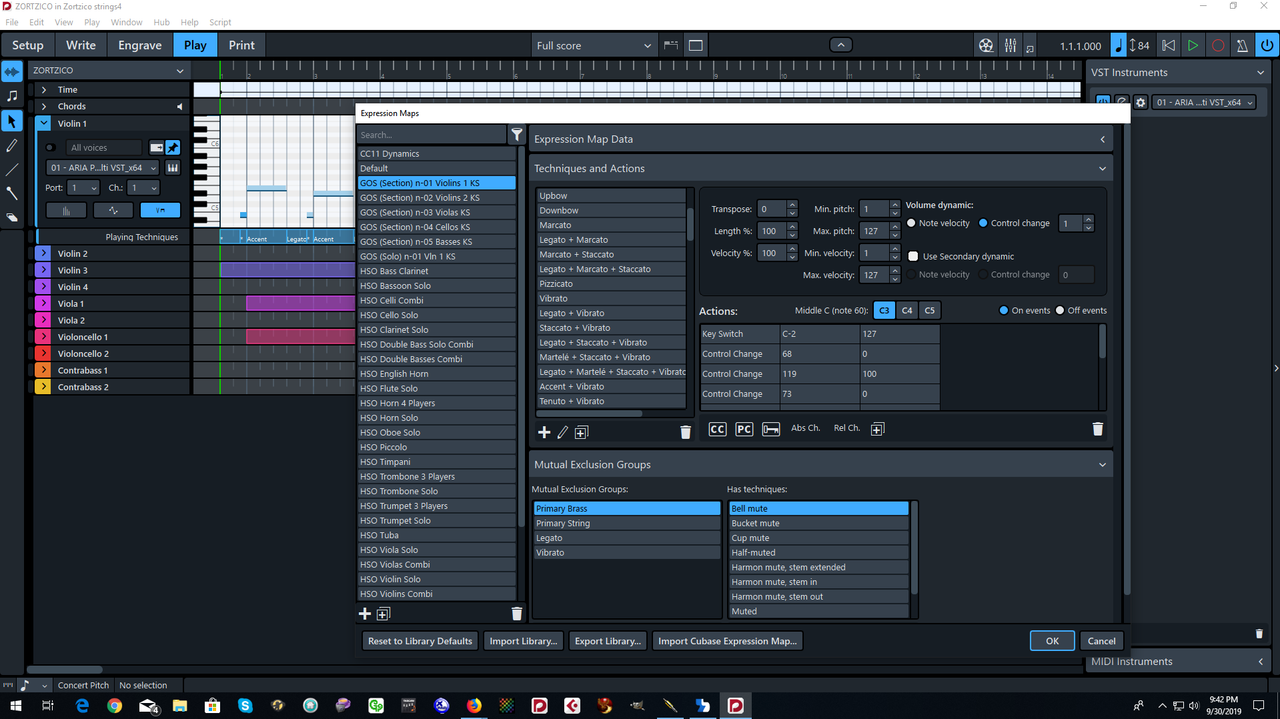
Task: Add a Program Change action with the PC icon
Action: [x=744, y=429]
